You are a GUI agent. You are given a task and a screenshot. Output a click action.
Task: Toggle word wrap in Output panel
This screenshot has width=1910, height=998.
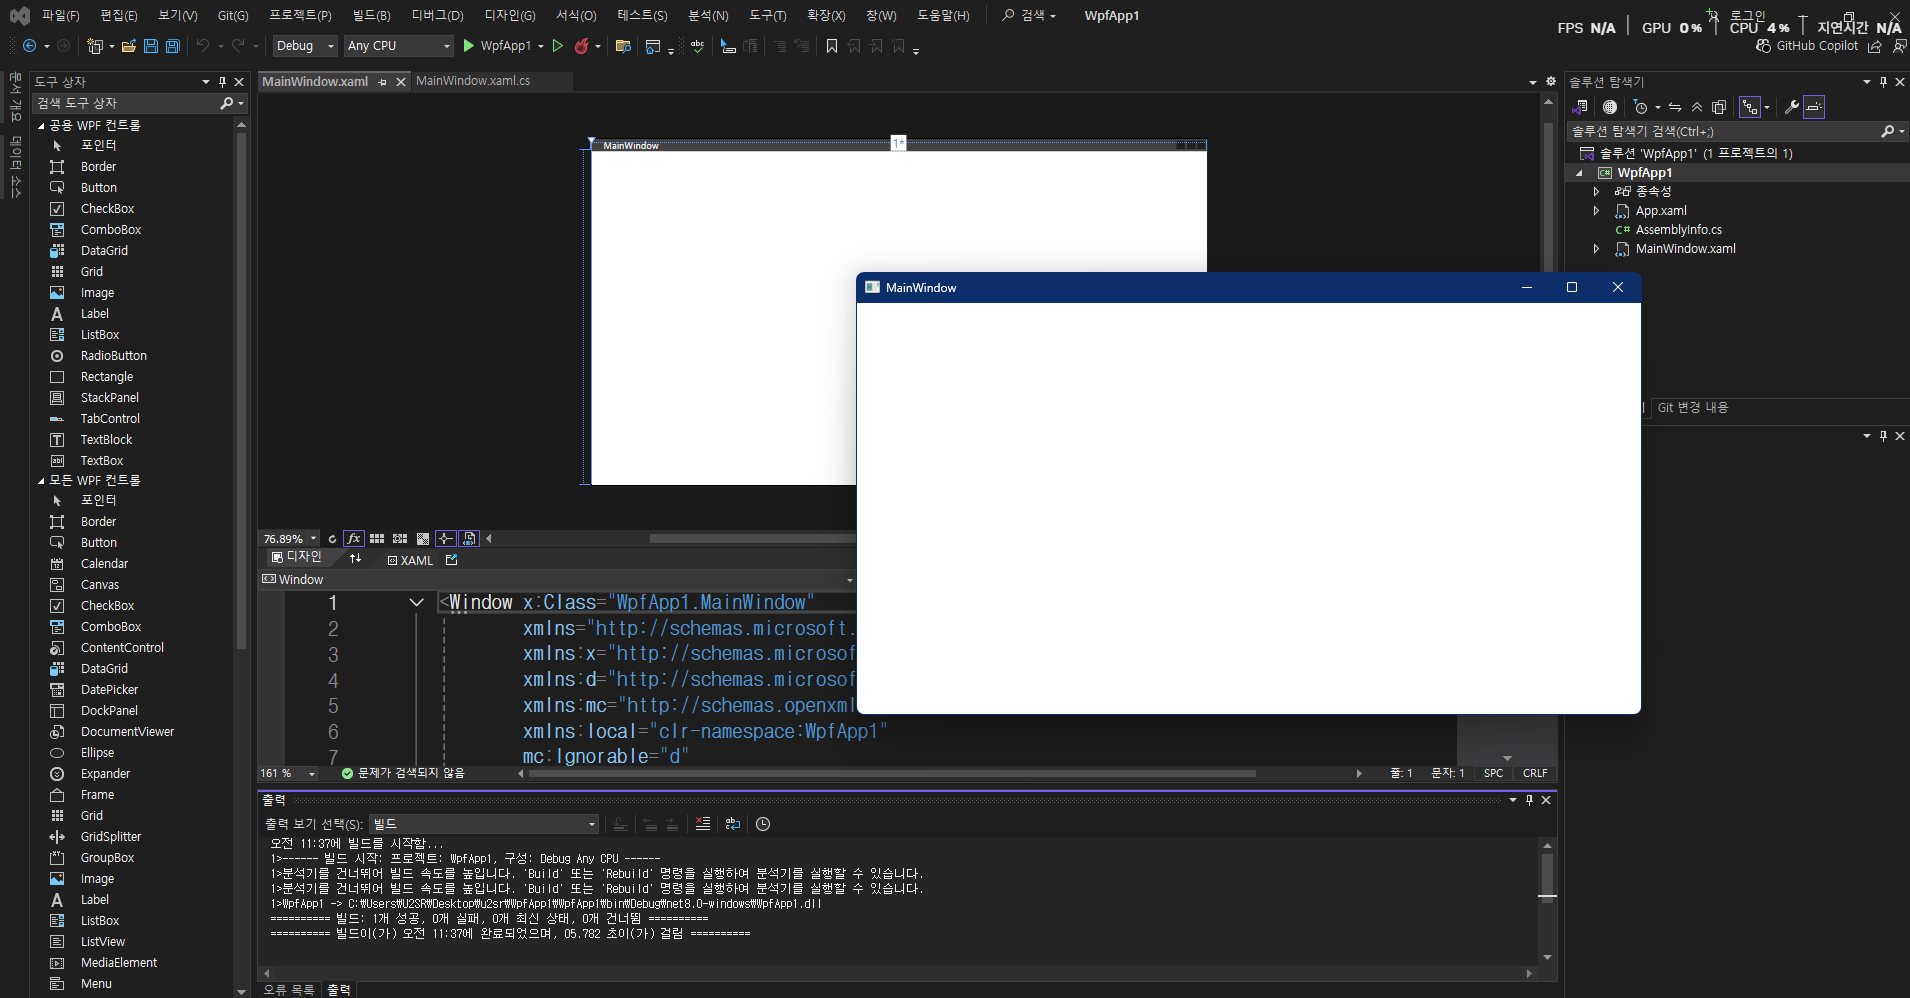coord(733,824)
